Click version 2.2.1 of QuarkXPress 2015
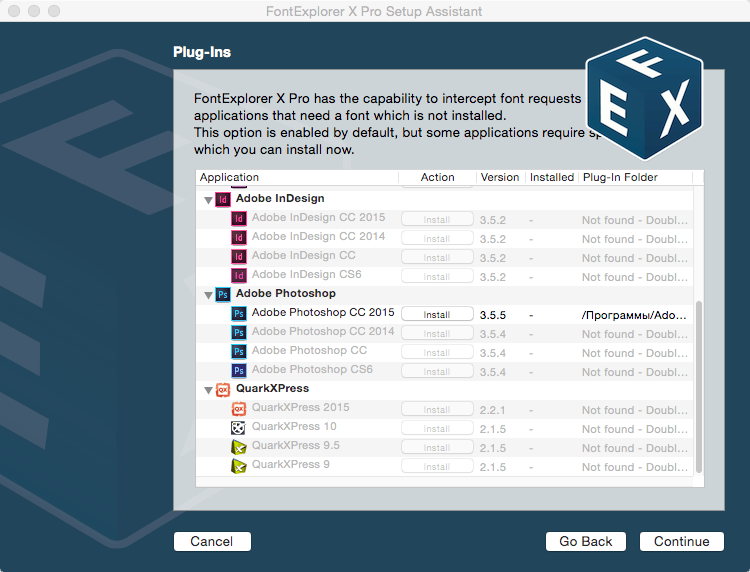This screenshot has height=572, width=750. 493,410
